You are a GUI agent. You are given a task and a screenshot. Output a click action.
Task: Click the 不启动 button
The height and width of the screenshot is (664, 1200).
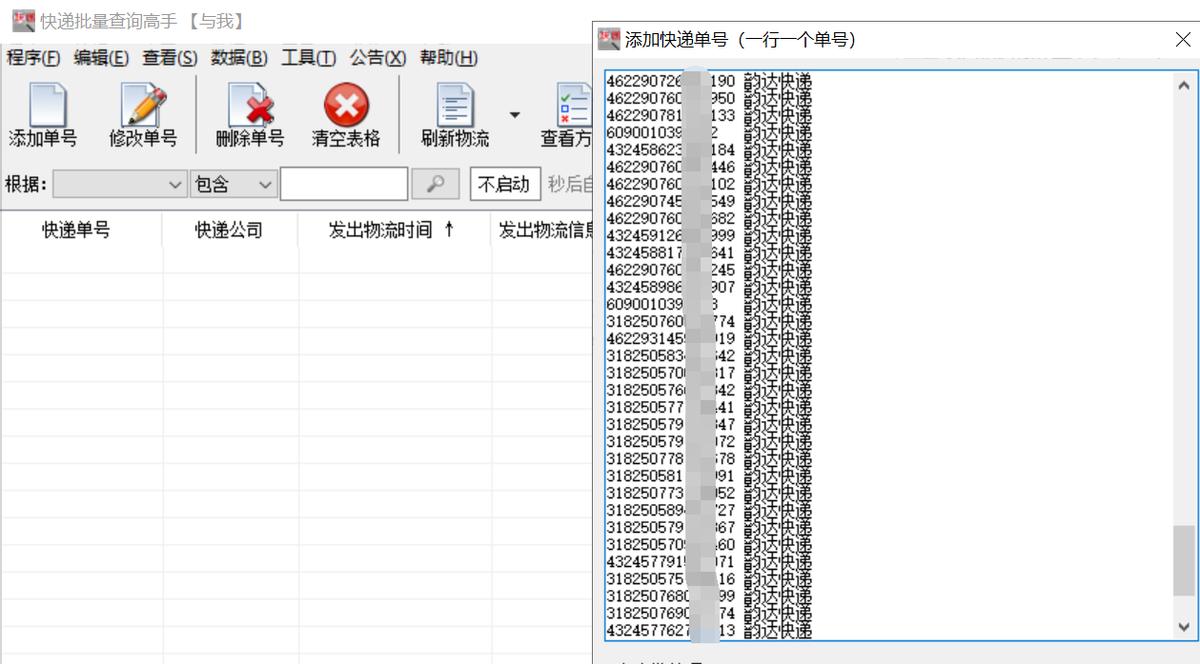506,184
